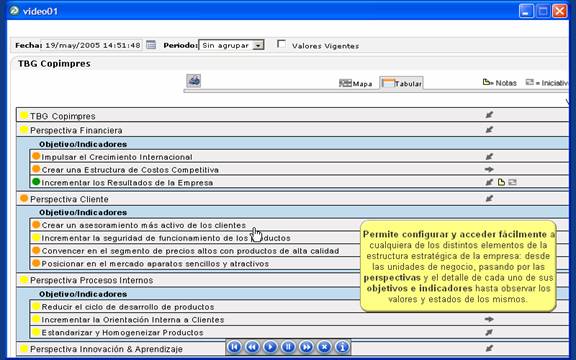The image size is (576, 360).
Task: Click the play button on playback bar
Action: tap(270, 347)
